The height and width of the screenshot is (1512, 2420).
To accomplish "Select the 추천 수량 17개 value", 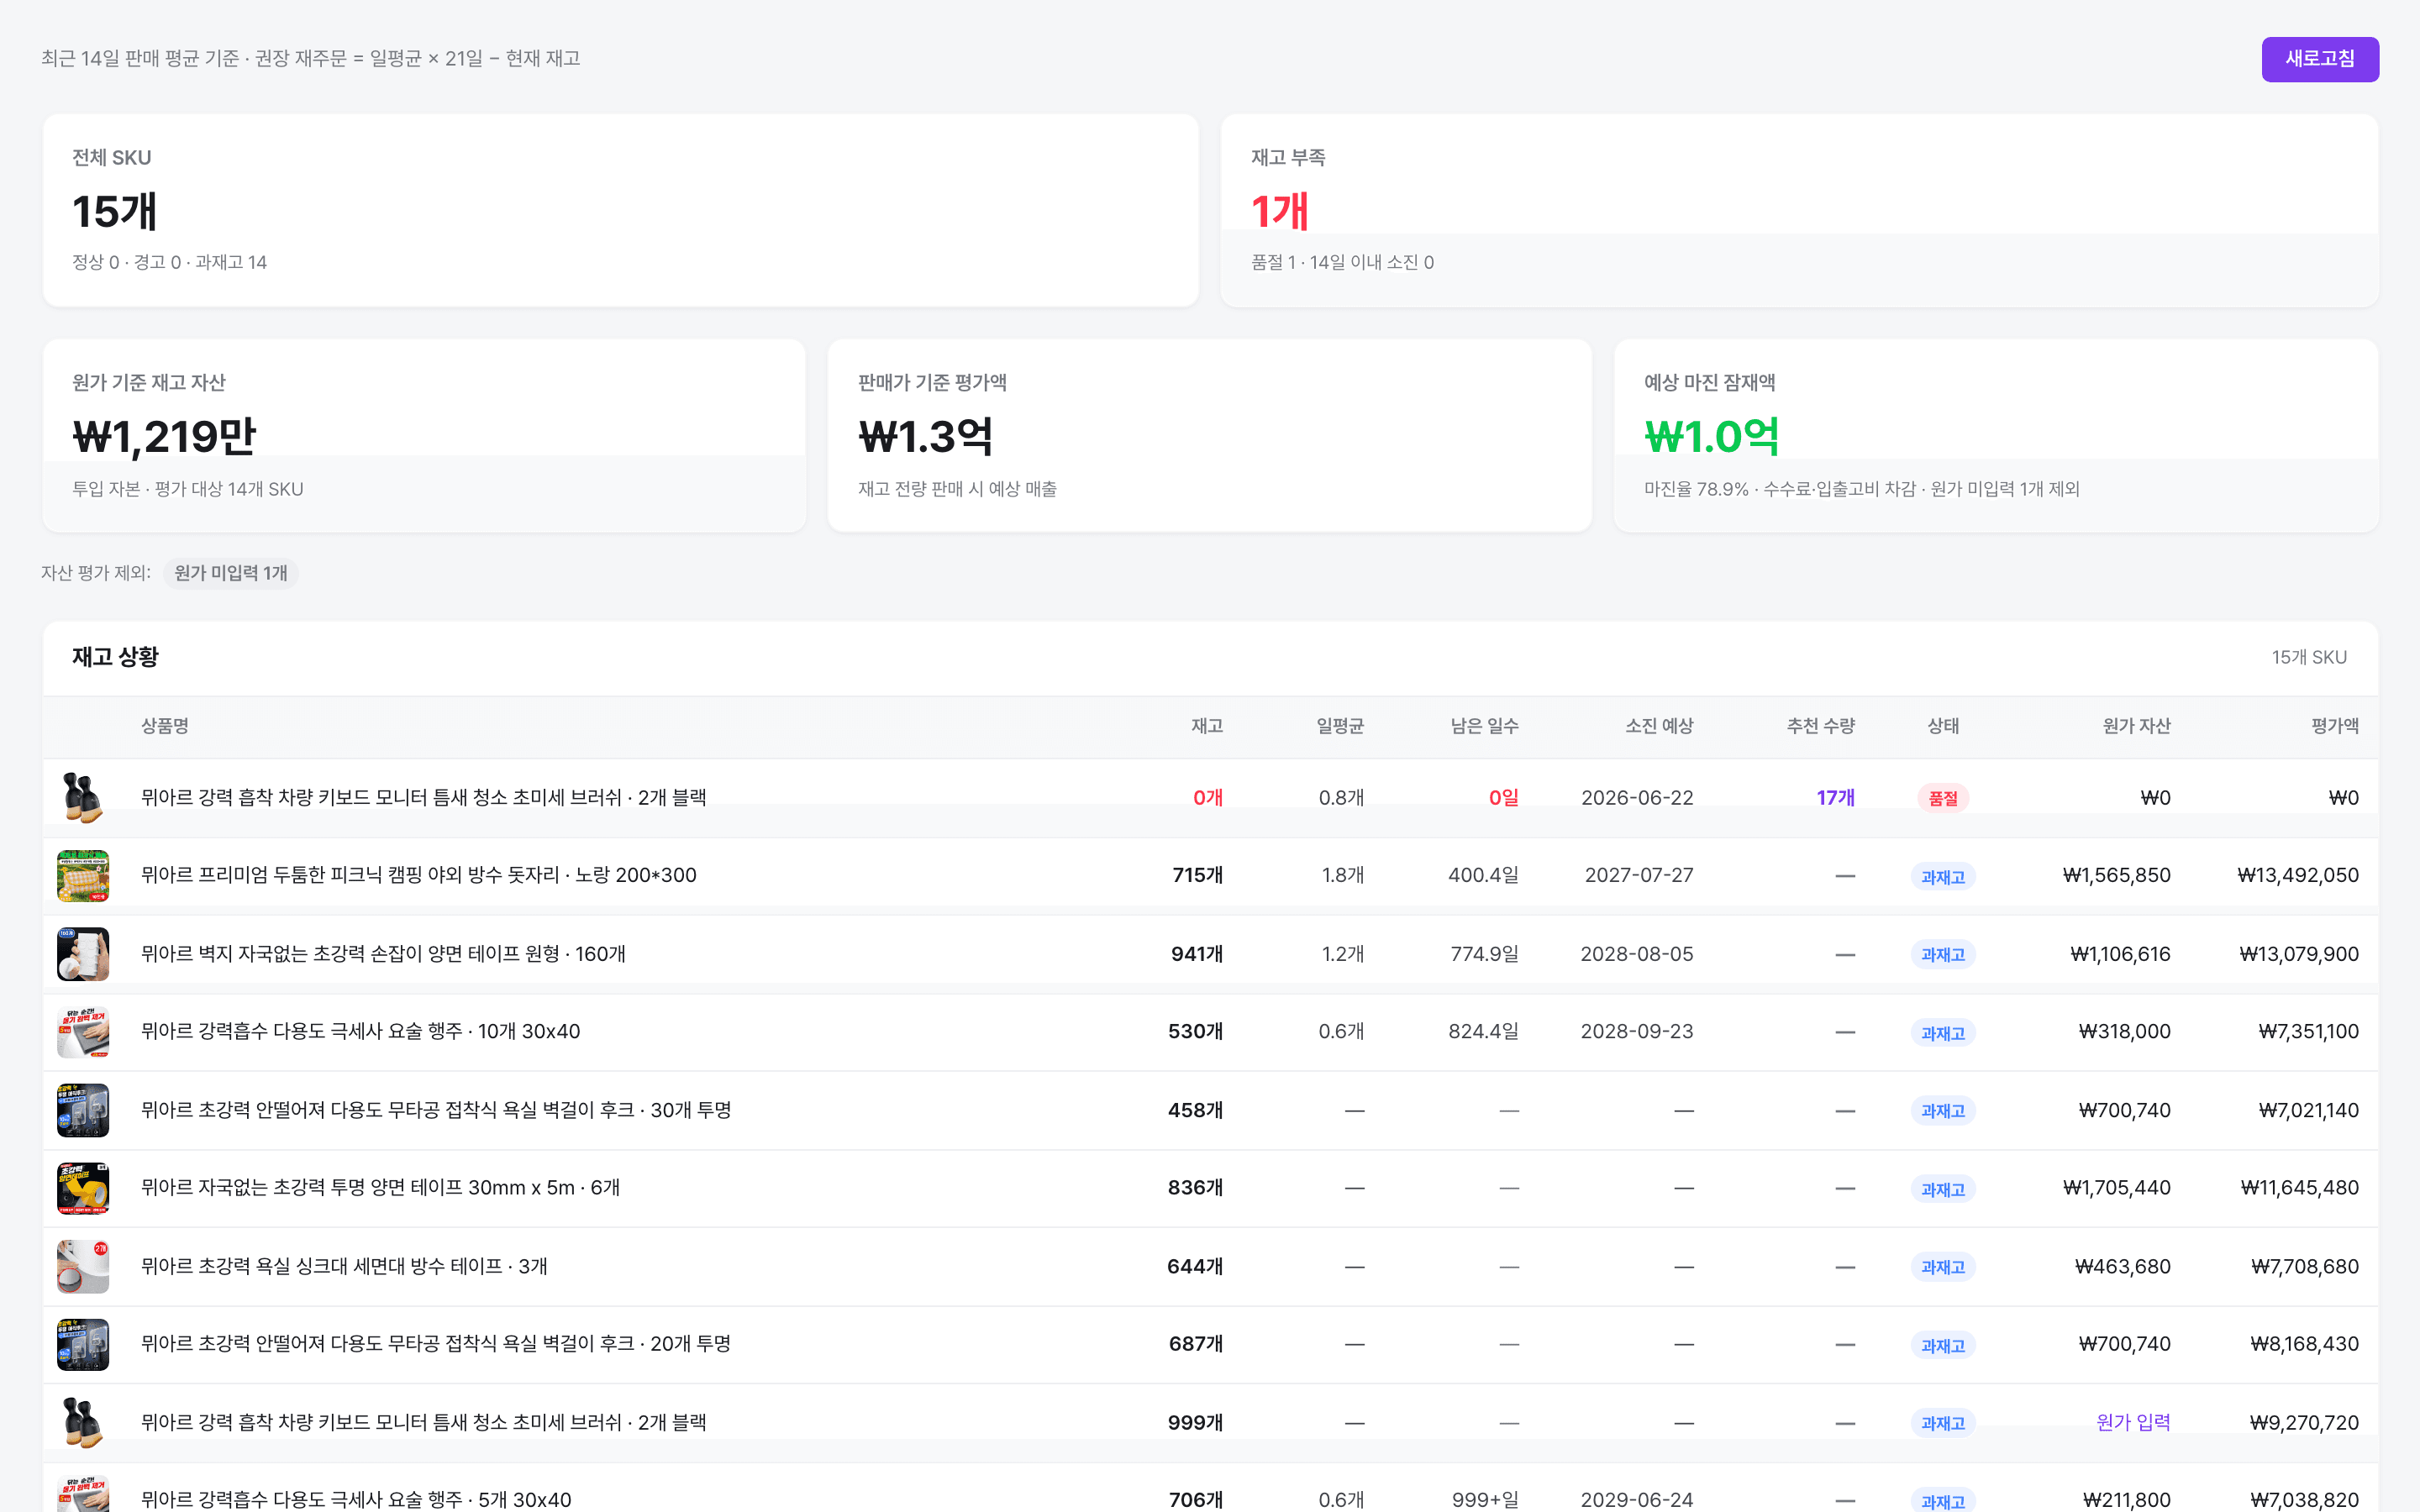I will [1835, 797].
